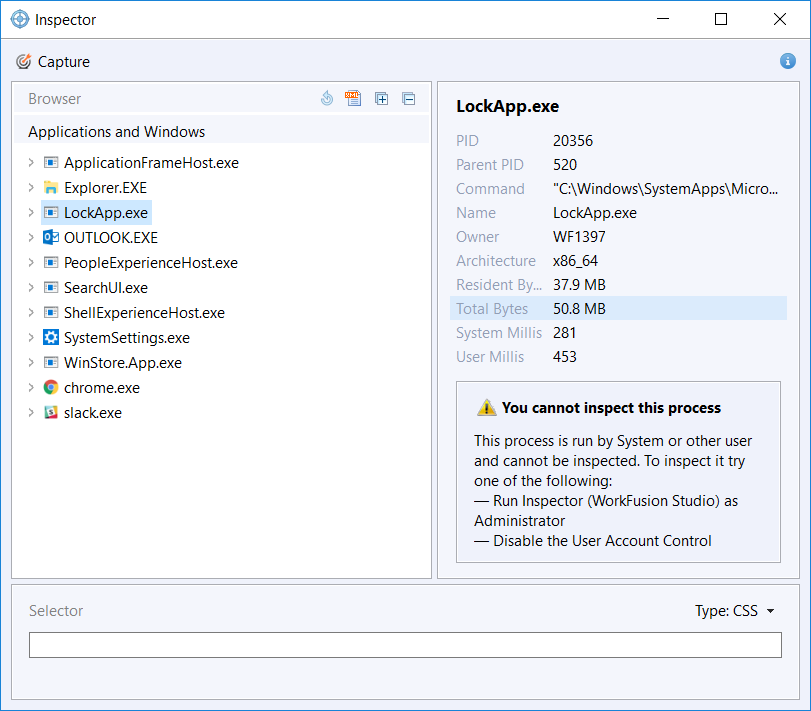Click the XML export icon in Browser toolbar
Screen dimensions: 811x711
[x=353, y=98]
